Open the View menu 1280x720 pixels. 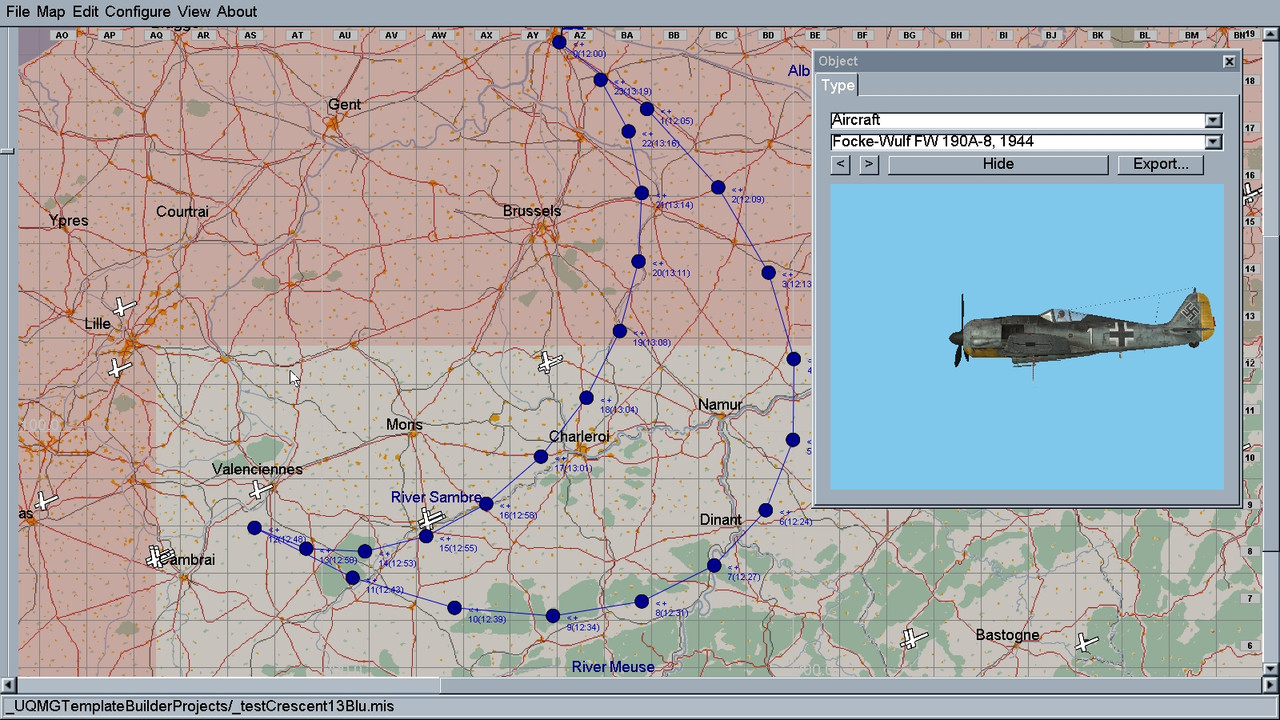click(194, 12)
